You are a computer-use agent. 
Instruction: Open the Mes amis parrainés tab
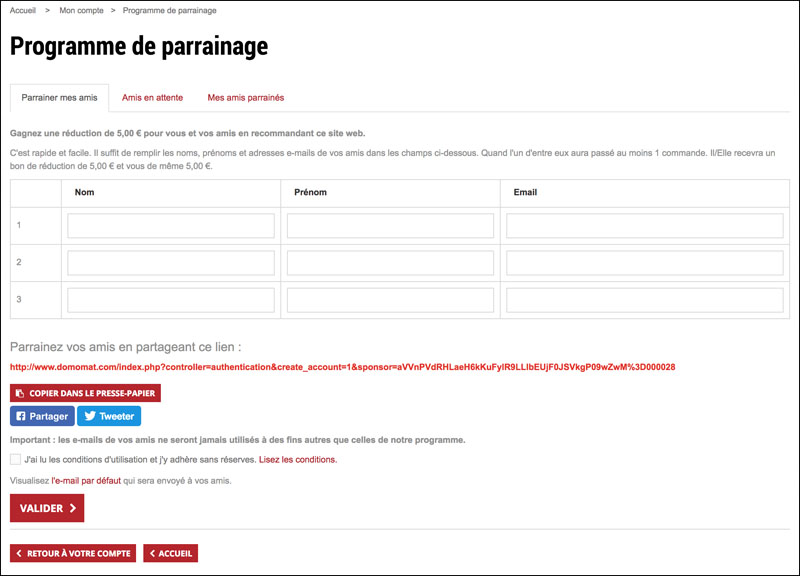click(x=245, y=97)
